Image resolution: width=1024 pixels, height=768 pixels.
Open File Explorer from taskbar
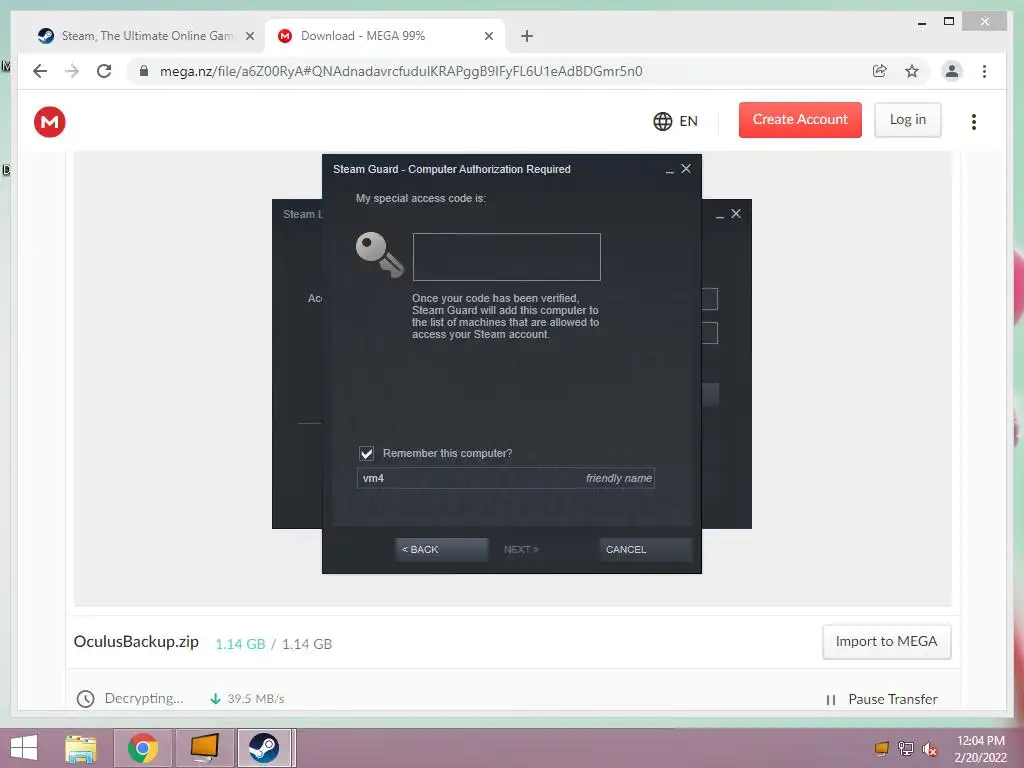(81, 748)
